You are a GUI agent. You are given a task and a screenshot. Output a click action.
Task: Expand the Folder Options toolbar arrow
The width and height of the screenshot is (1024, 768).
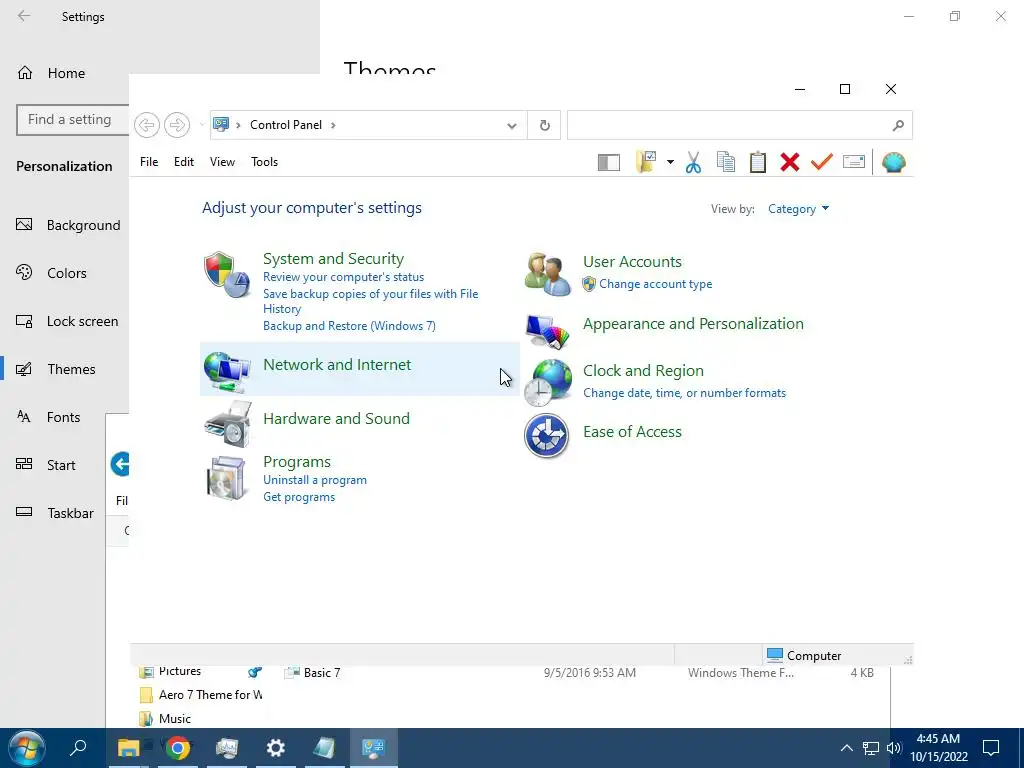(x=670, y=162)
